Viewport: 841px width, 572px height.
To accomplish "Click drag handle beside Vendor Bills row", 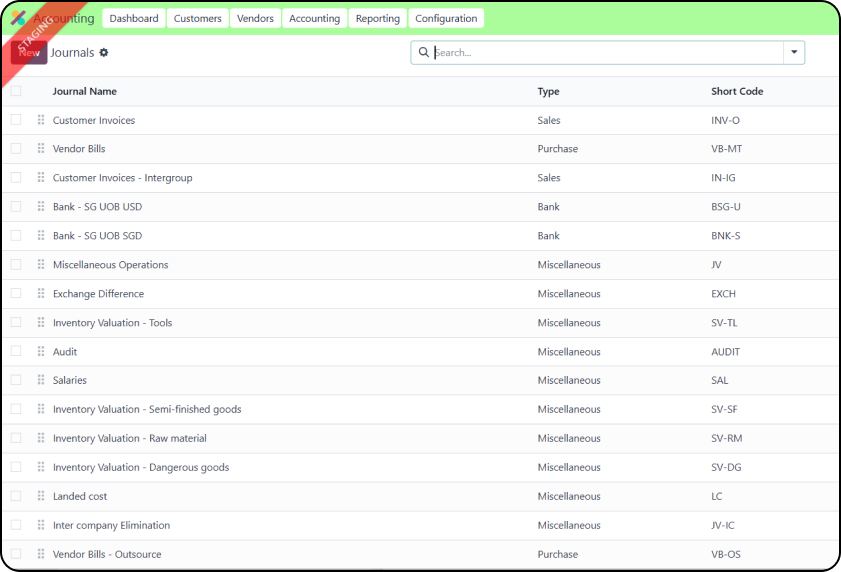I will (41, 149).
